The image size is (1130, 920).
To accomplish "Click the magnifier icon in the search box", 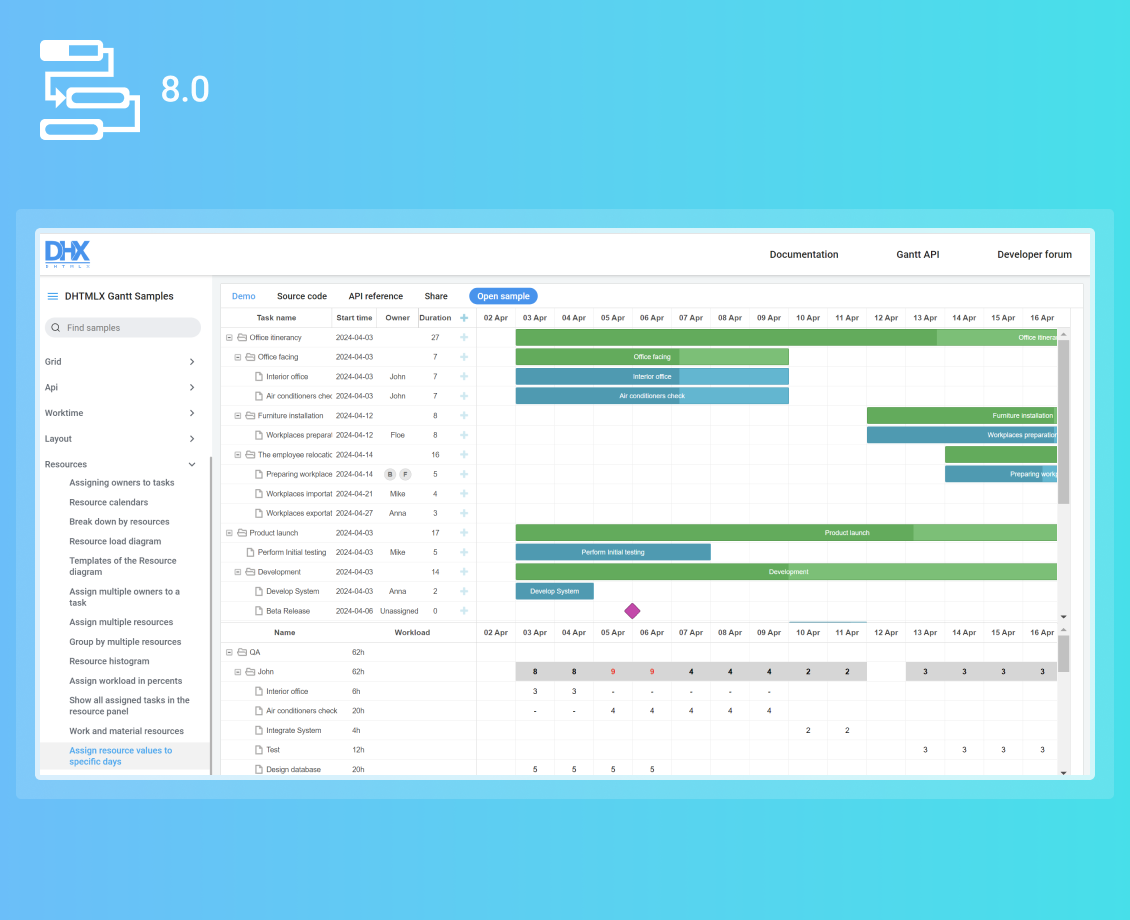I will point(55,327).
